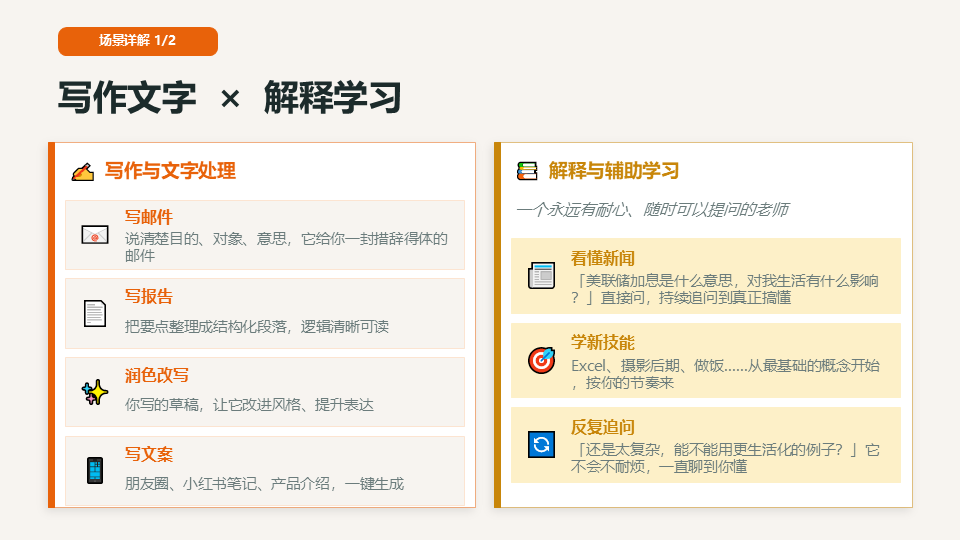Click the books icon next to 解释与辅助学习
960x540 pixels.
(527, 171)
